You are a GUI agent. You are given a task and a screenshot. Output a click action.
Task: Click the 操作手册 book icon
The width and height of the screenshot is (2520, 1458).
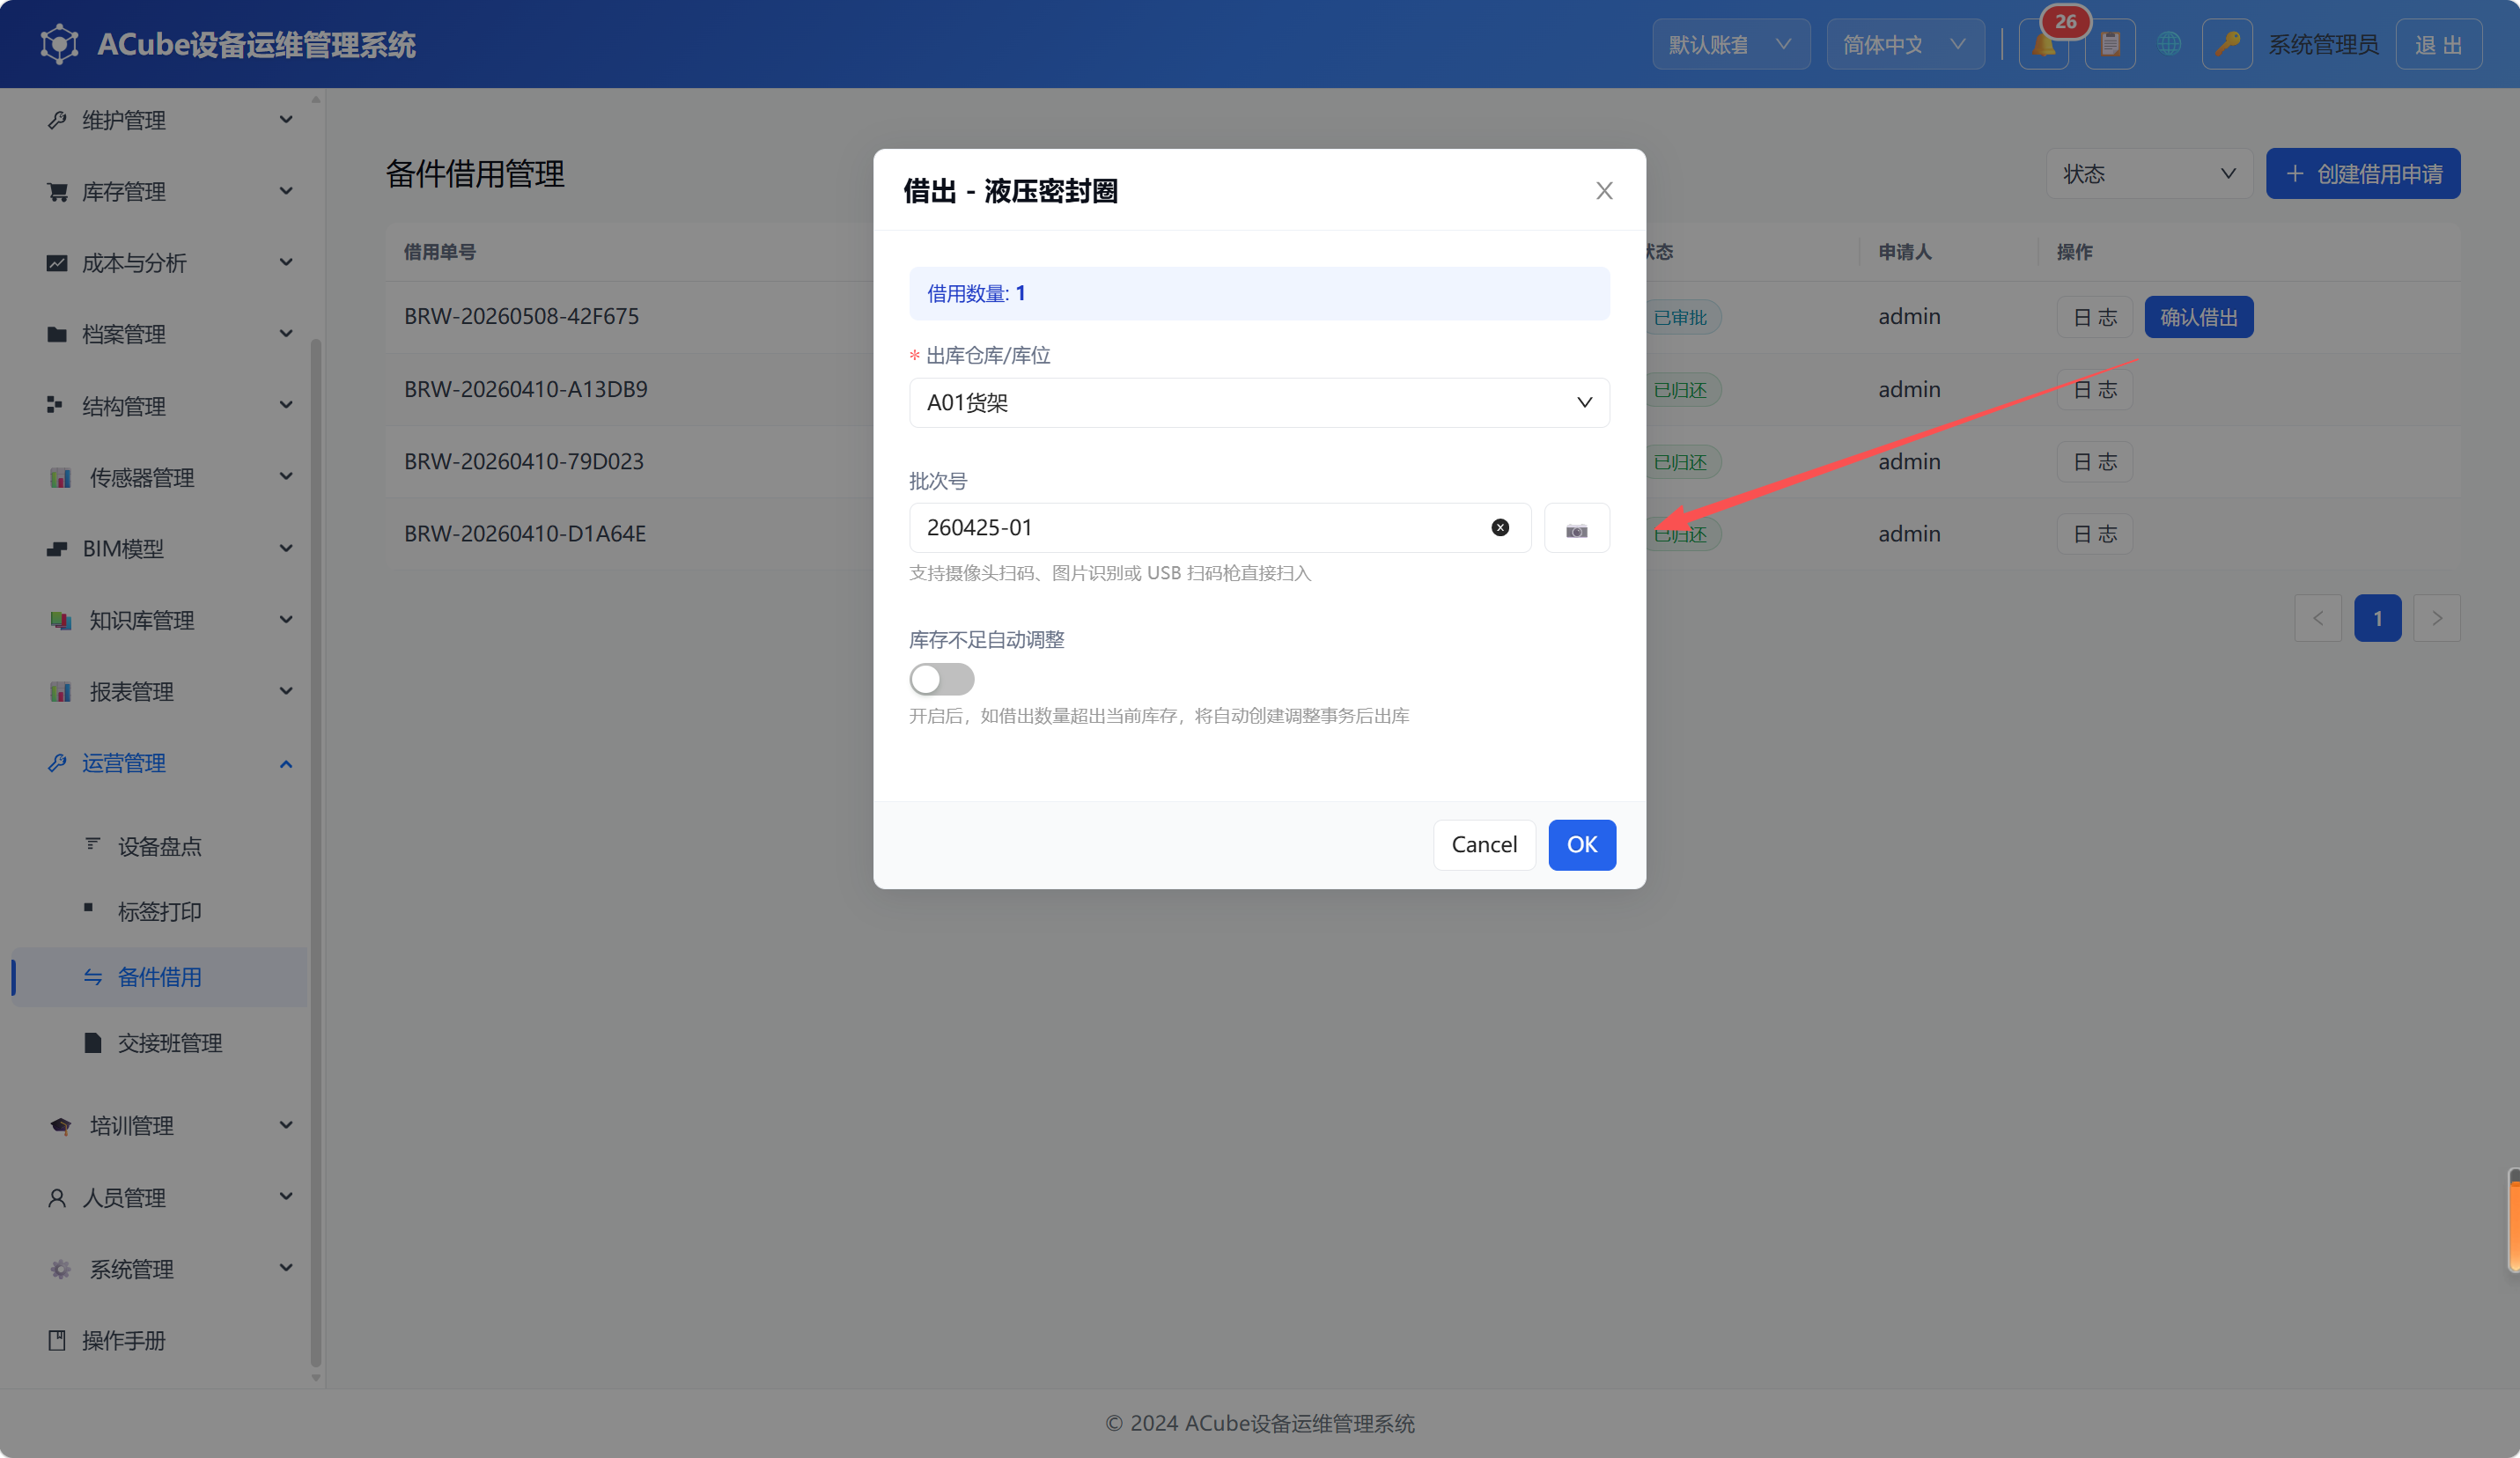57,1341
